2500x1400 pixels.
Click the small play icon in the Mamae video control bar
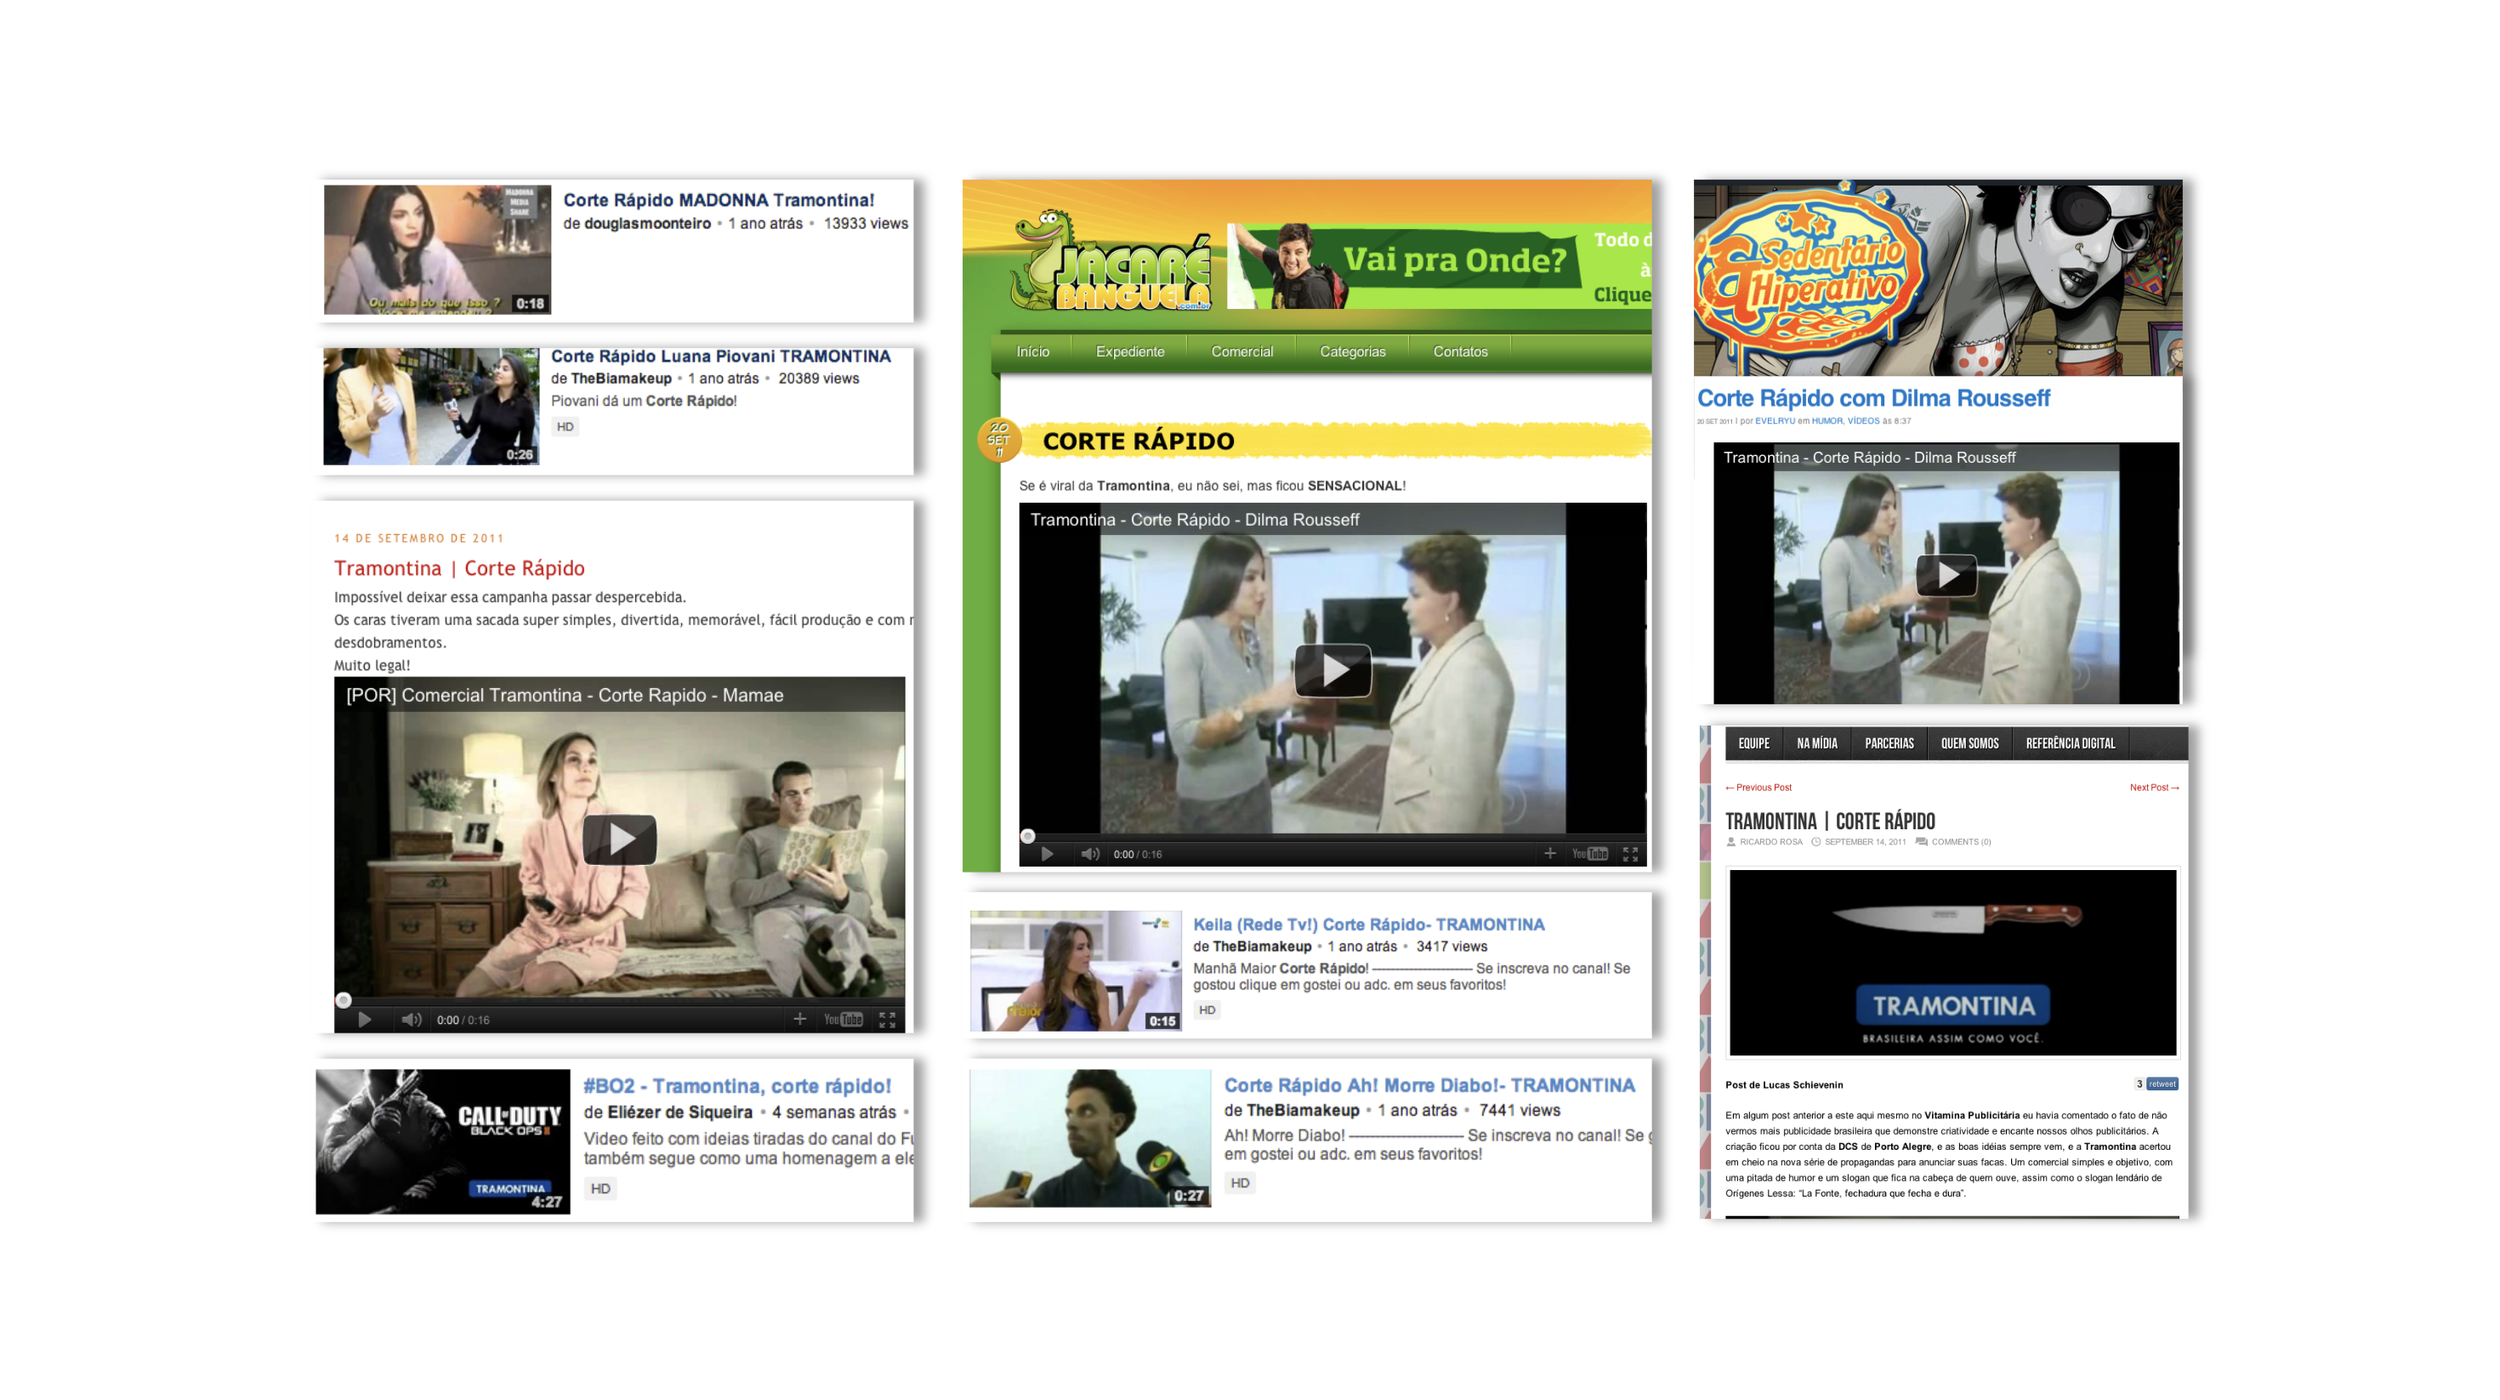coord(365,1020)
